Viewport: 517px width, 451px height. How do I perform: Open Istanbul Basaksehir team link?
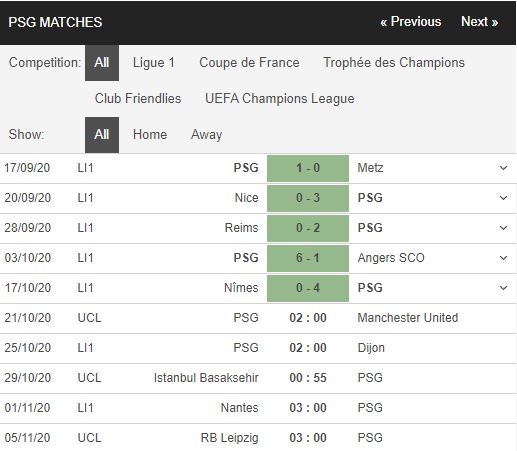(206, 378)
